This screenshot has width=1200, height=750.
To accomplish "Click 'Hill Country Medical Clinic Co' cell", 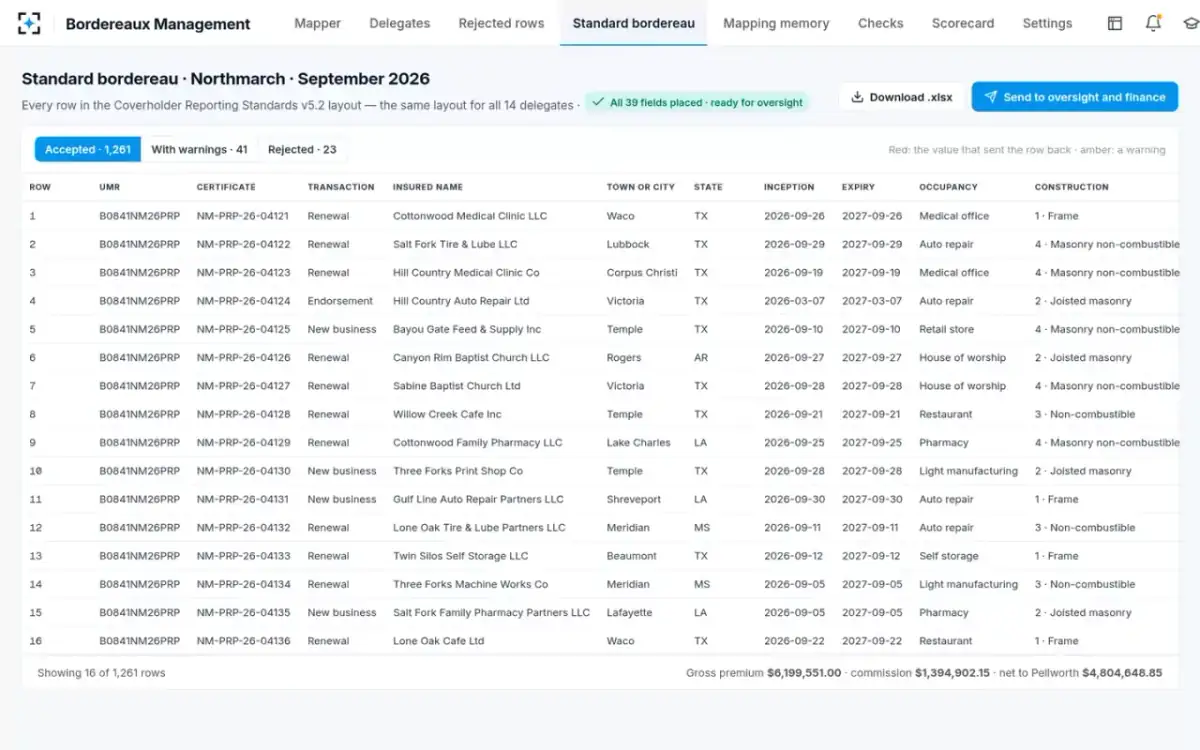I will pyautogui.click(x=466, y=272).
